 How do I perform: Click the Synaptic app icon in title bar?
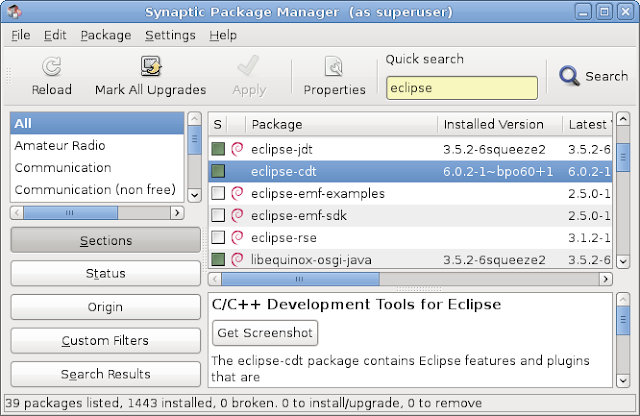[14, 11]
